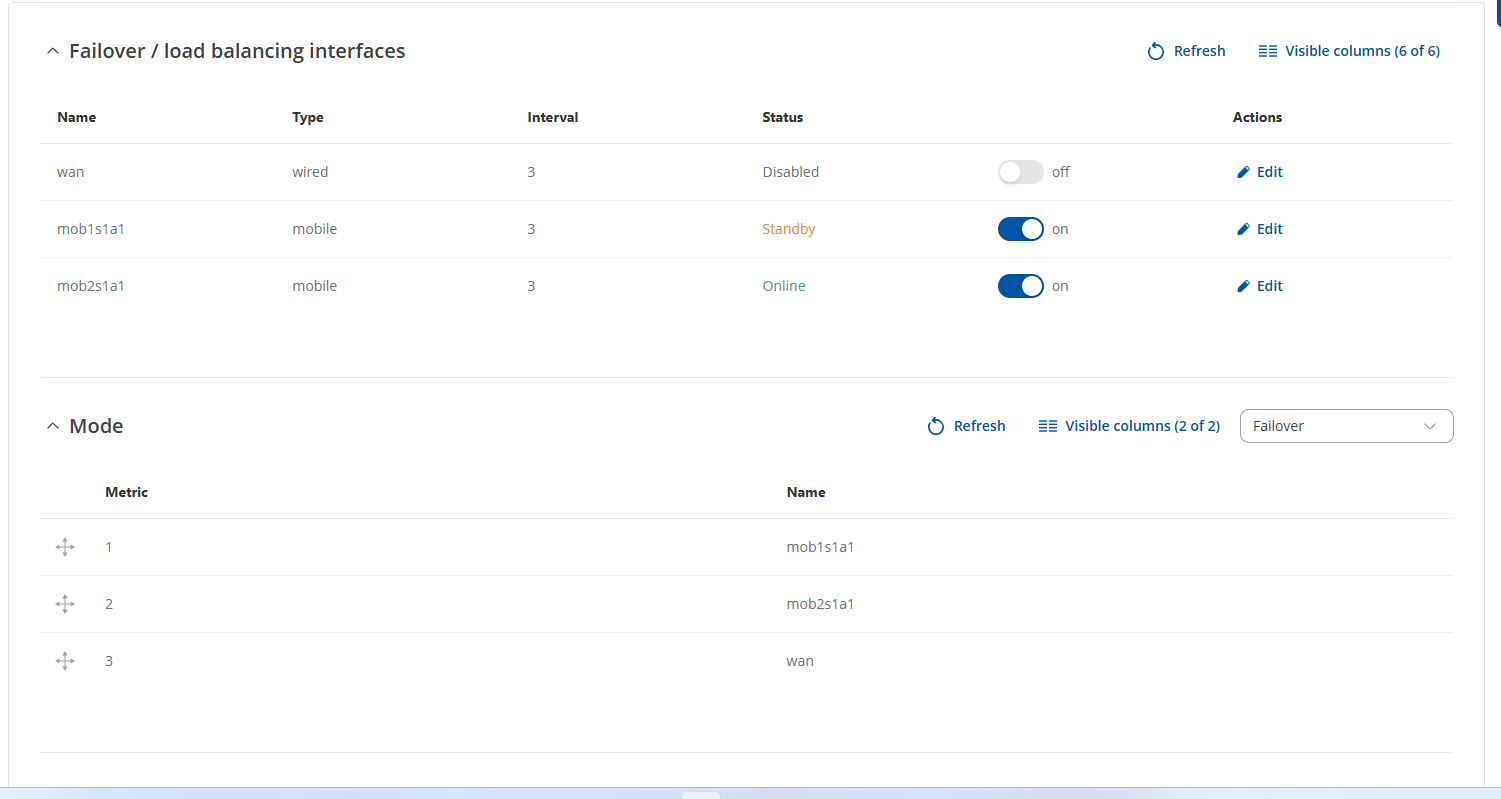Enable the wan interface toggle
The image size is (1501, 799).
[x=1020, y=172]
